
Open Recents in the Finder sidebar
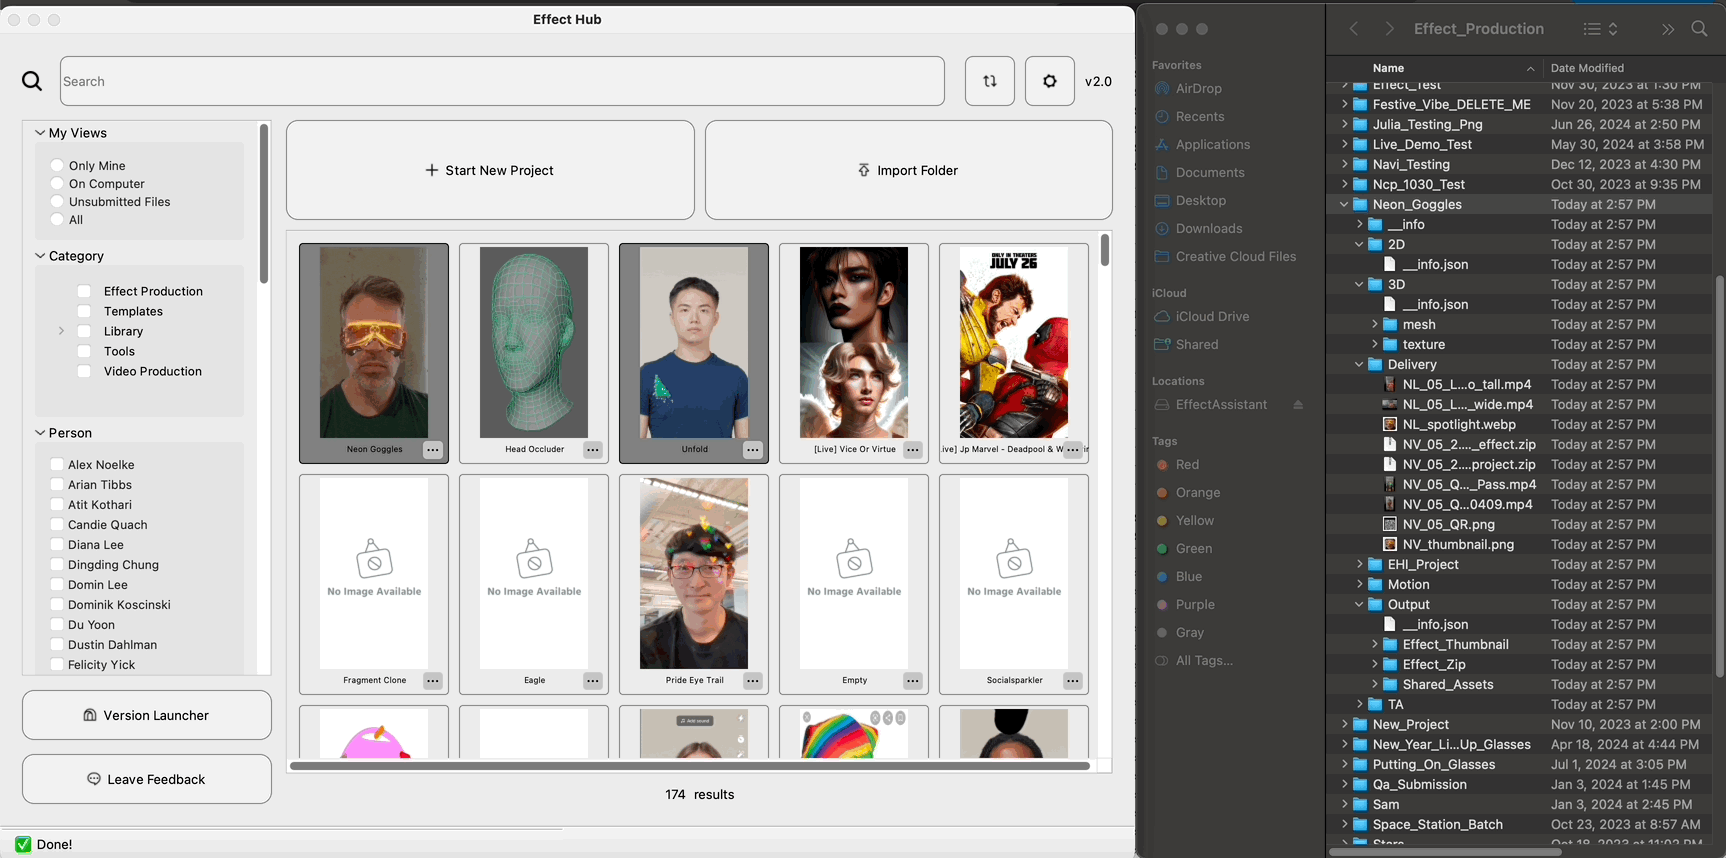click(1200, 117)
